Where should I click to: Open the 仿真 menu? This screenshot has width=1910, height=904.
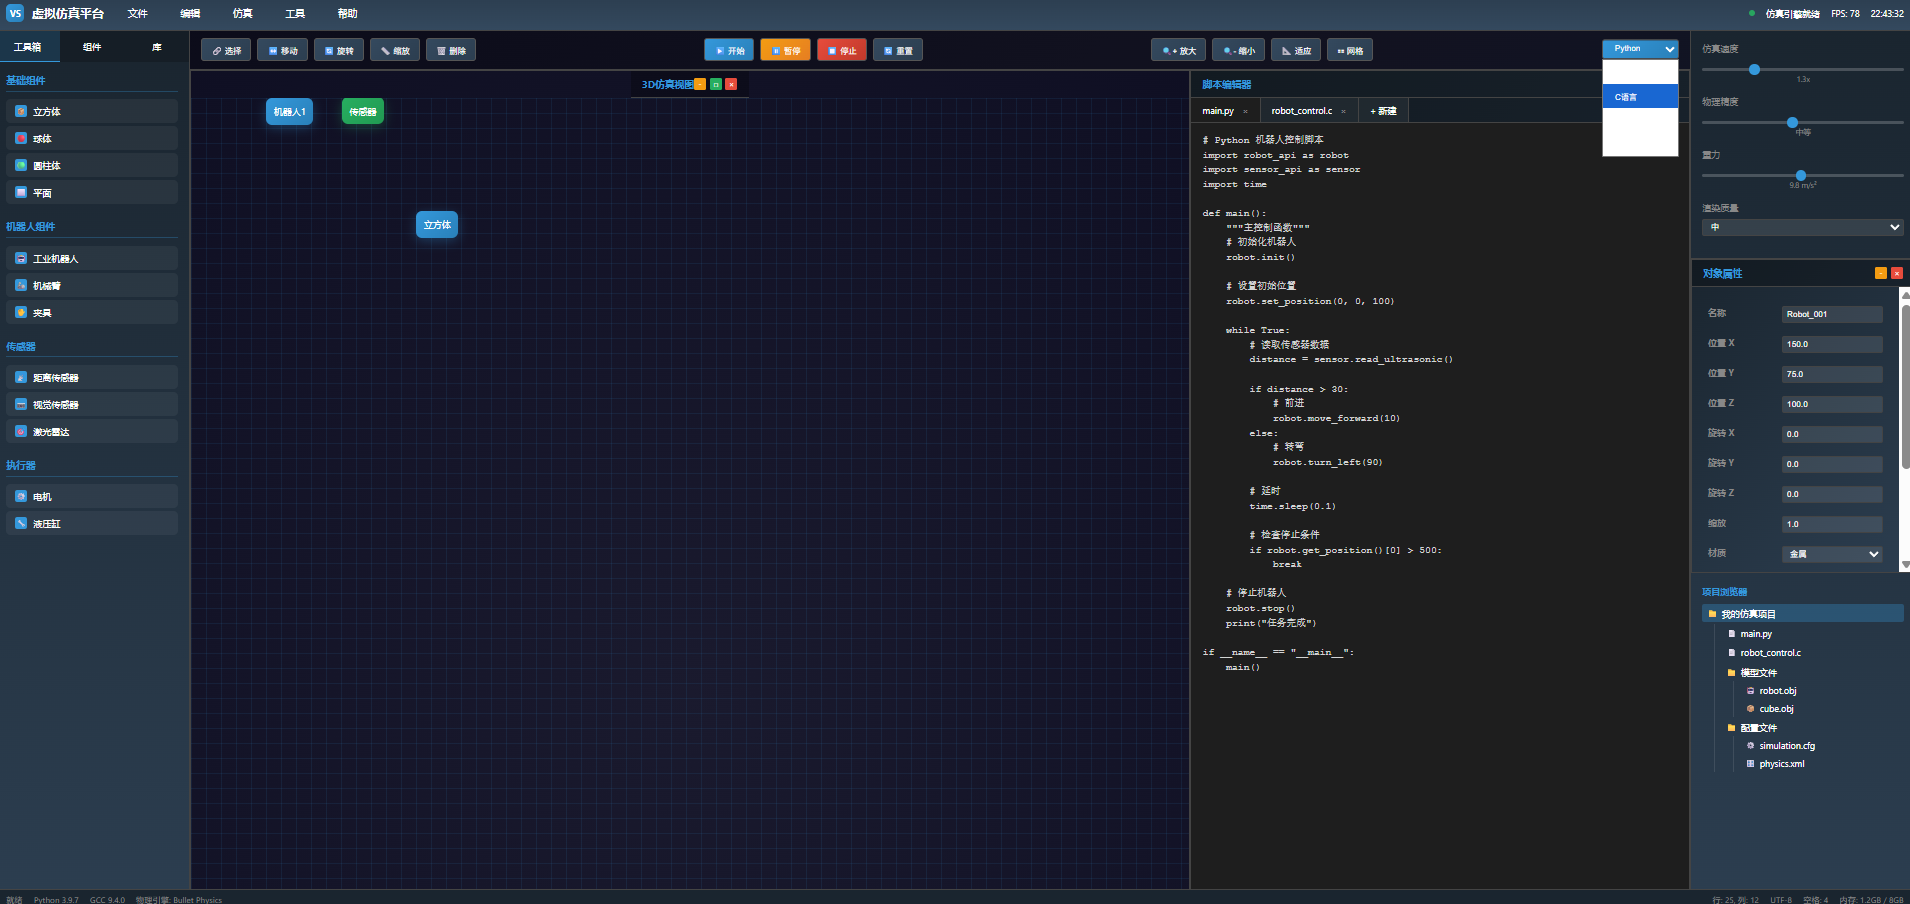point(243,14)
